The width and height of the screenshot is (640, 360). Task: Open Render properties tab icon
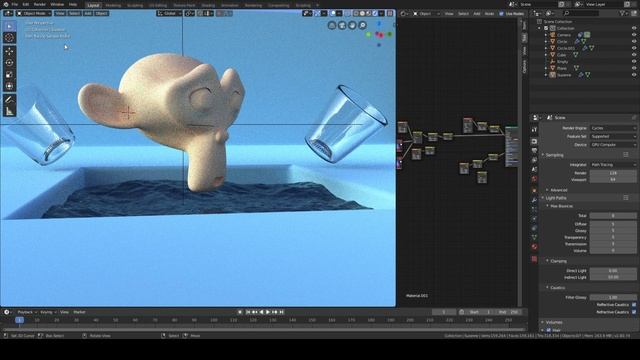point(534,141)
